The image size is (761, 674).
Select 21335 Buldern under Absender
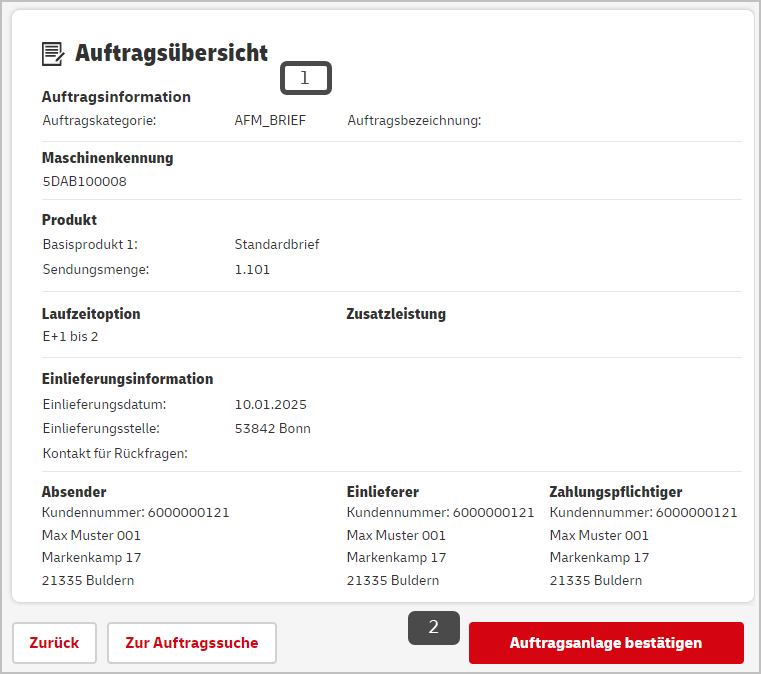88,580
